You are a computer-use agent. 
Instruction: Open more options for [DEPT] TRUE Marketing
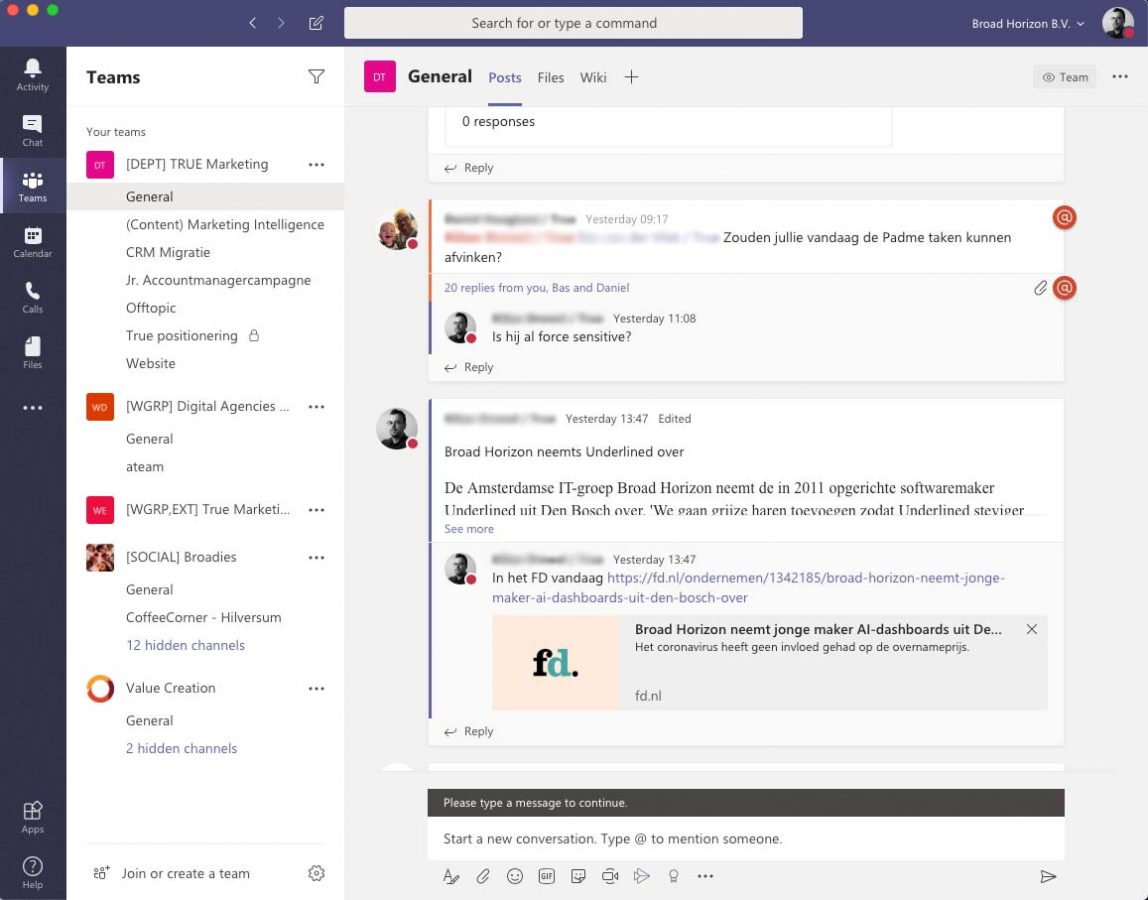click(x=316, y=165)
